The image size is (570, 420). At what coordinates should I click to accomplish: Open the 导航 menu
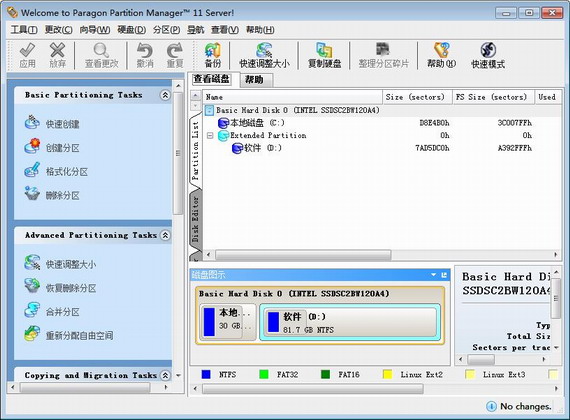point(195,30)
